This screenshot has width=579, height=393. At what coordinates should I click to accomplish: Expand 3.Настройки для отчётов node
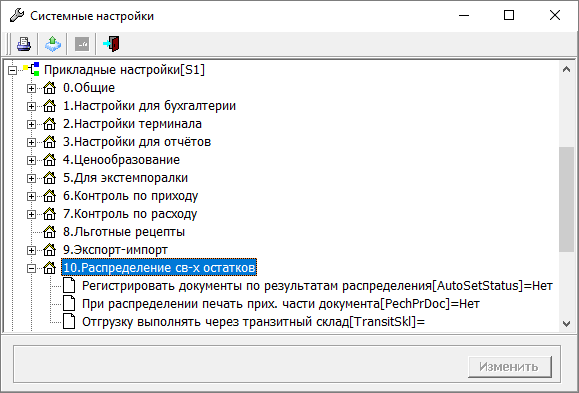click(x=31, y=142)
